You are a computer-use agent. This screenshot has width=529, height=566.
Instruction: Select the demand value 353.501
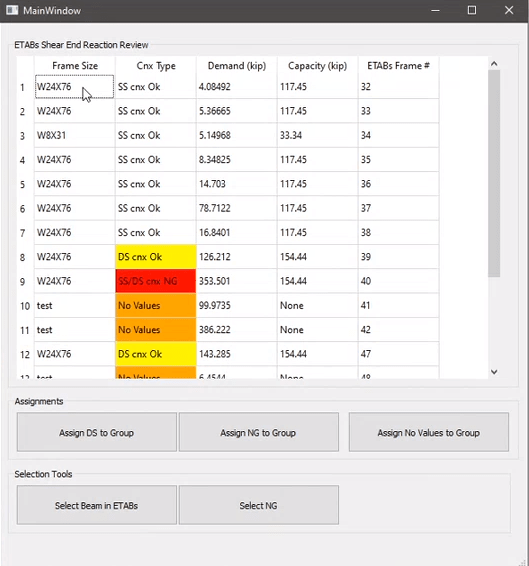237,281
